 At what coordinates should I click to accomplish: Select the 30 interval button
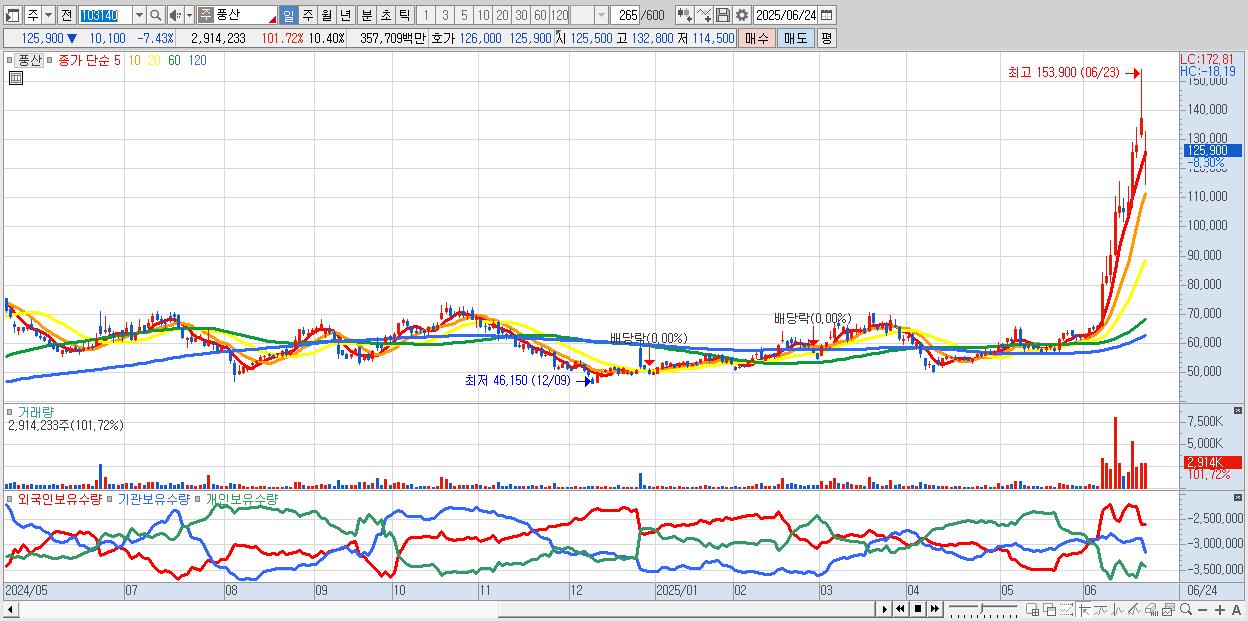point(521,15)
